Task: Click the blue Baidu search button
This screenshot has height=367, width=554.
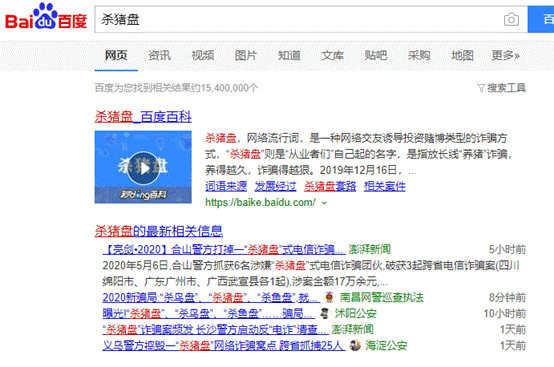Action: (x=541, y=19)
